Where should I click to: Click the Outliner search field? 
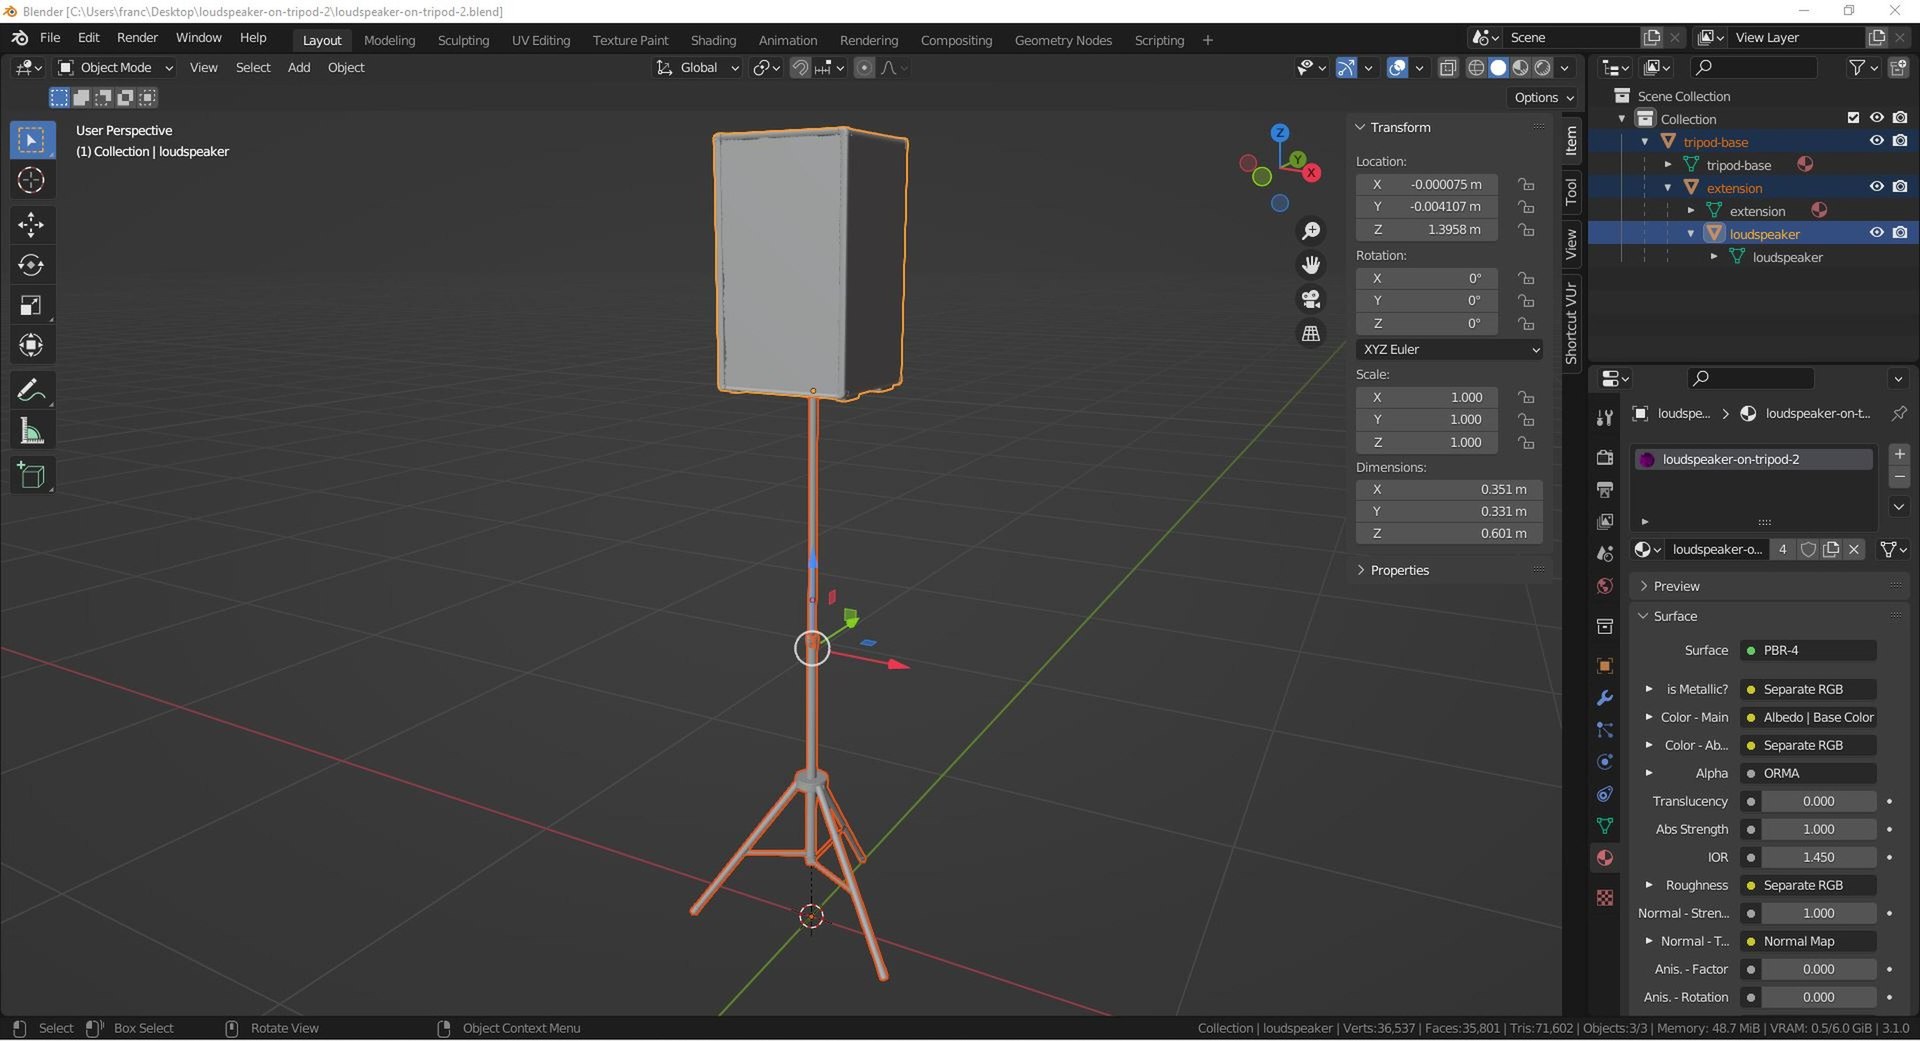tap(1753, 67)
